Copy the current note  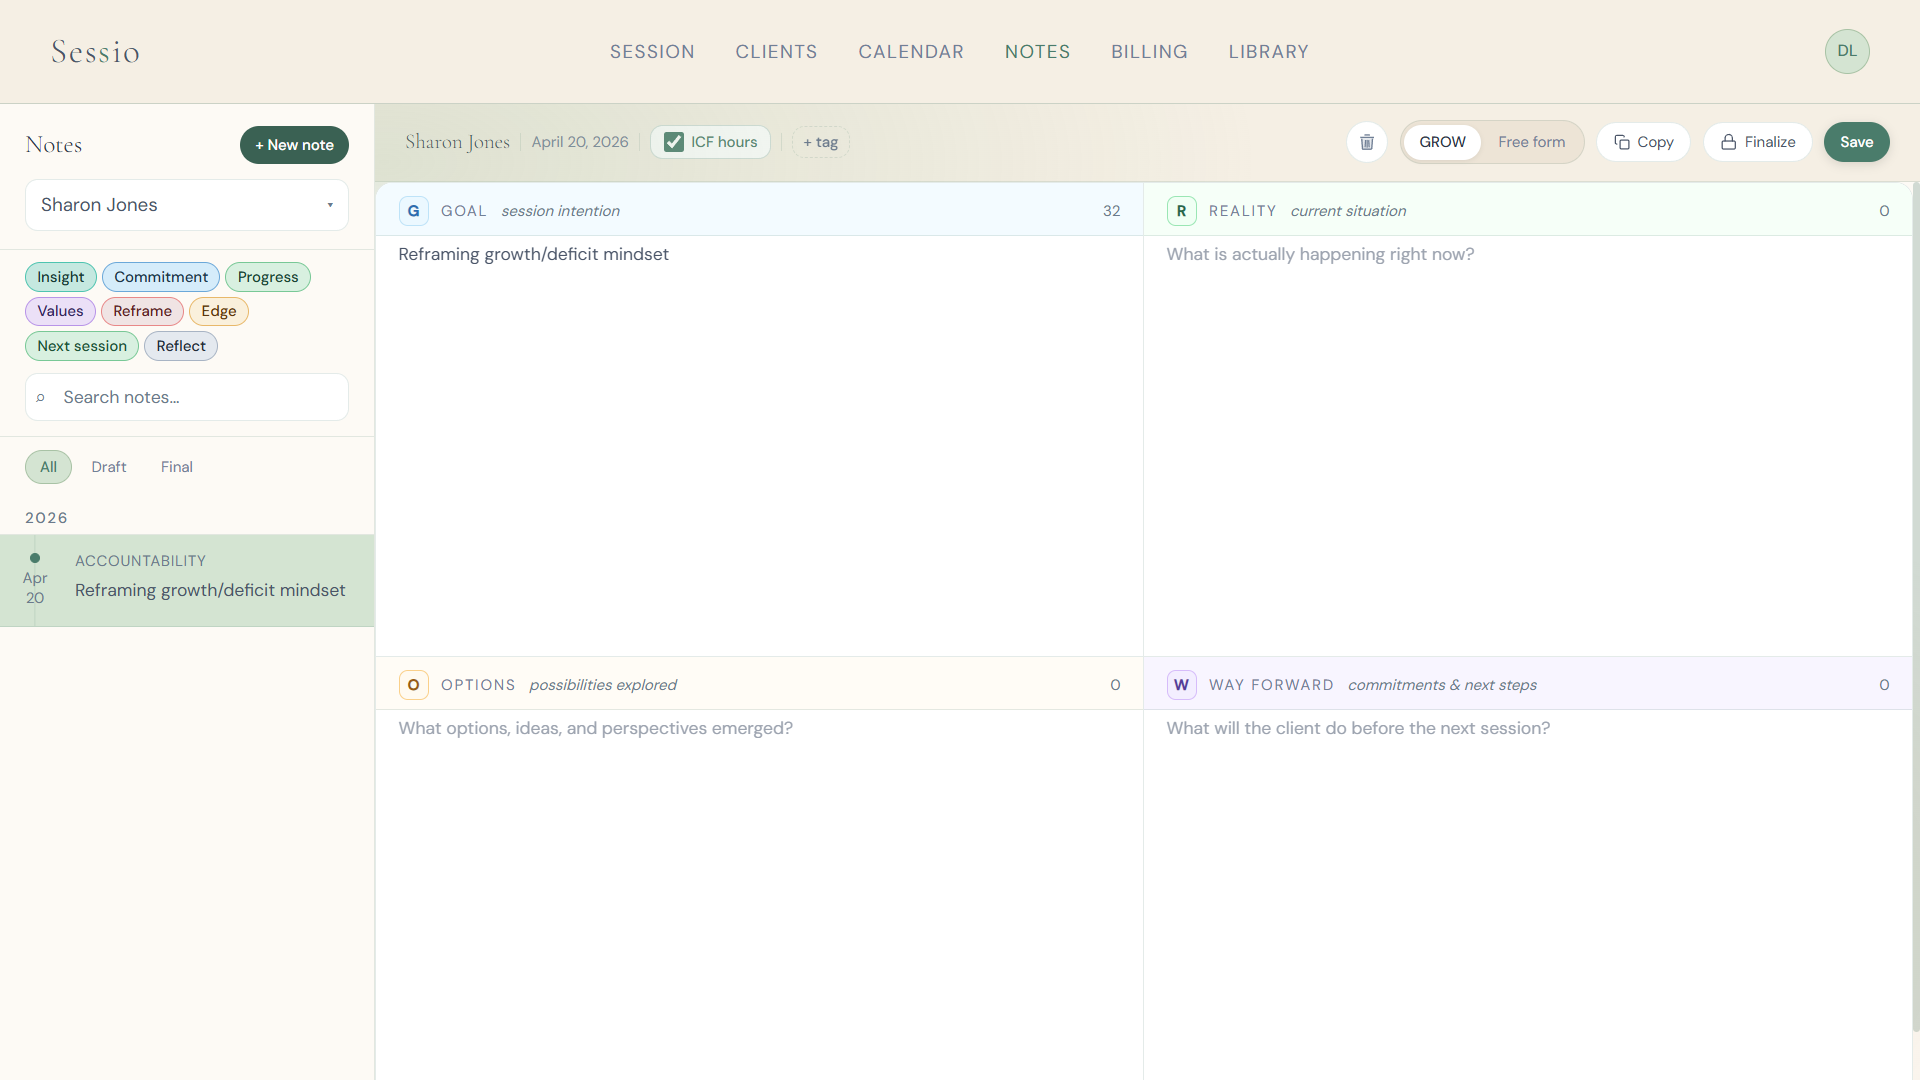click(x=1643, y=142)
